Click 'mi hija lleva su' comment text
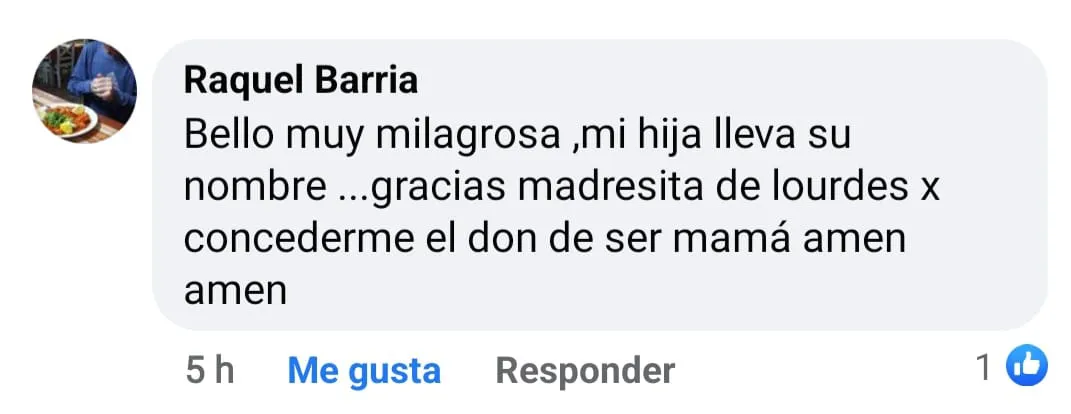 click(x=714, y=136)
